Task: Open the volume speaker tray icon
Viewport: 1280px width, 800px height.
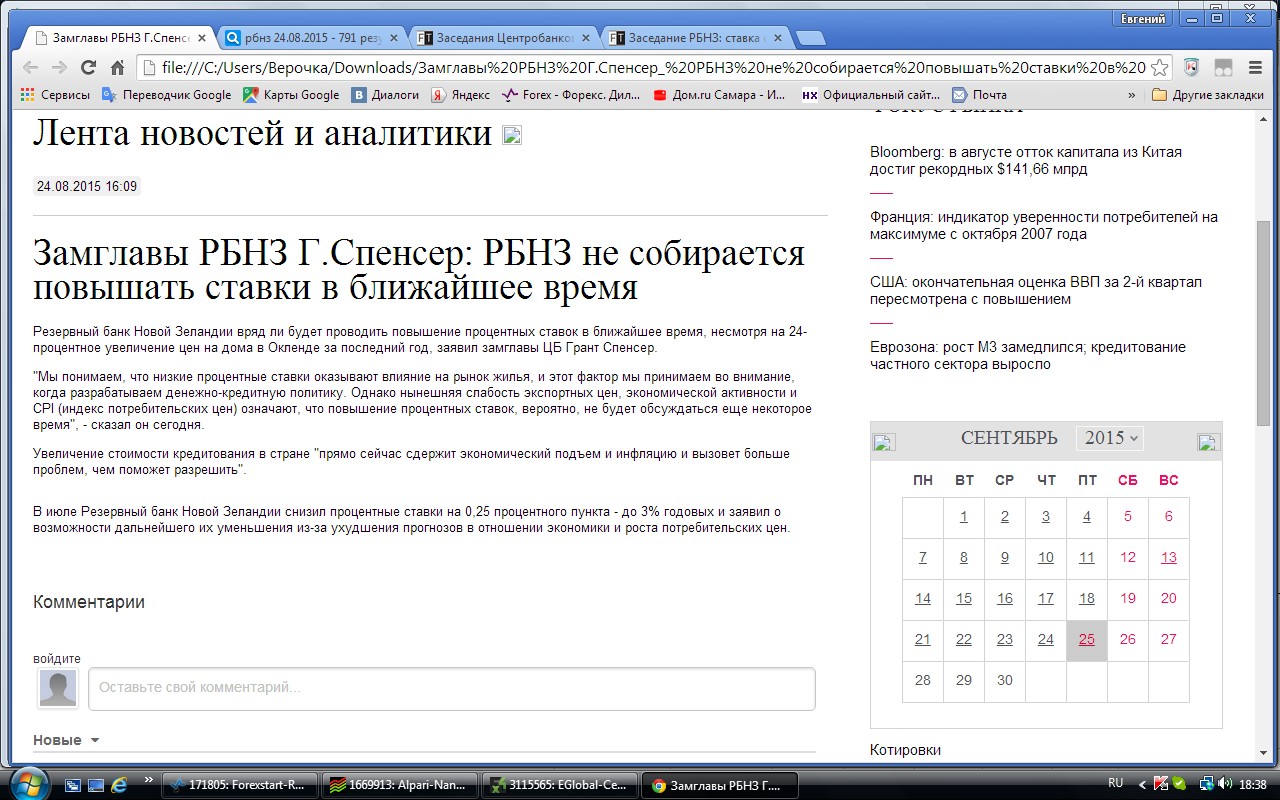Action: point(1226,784)
